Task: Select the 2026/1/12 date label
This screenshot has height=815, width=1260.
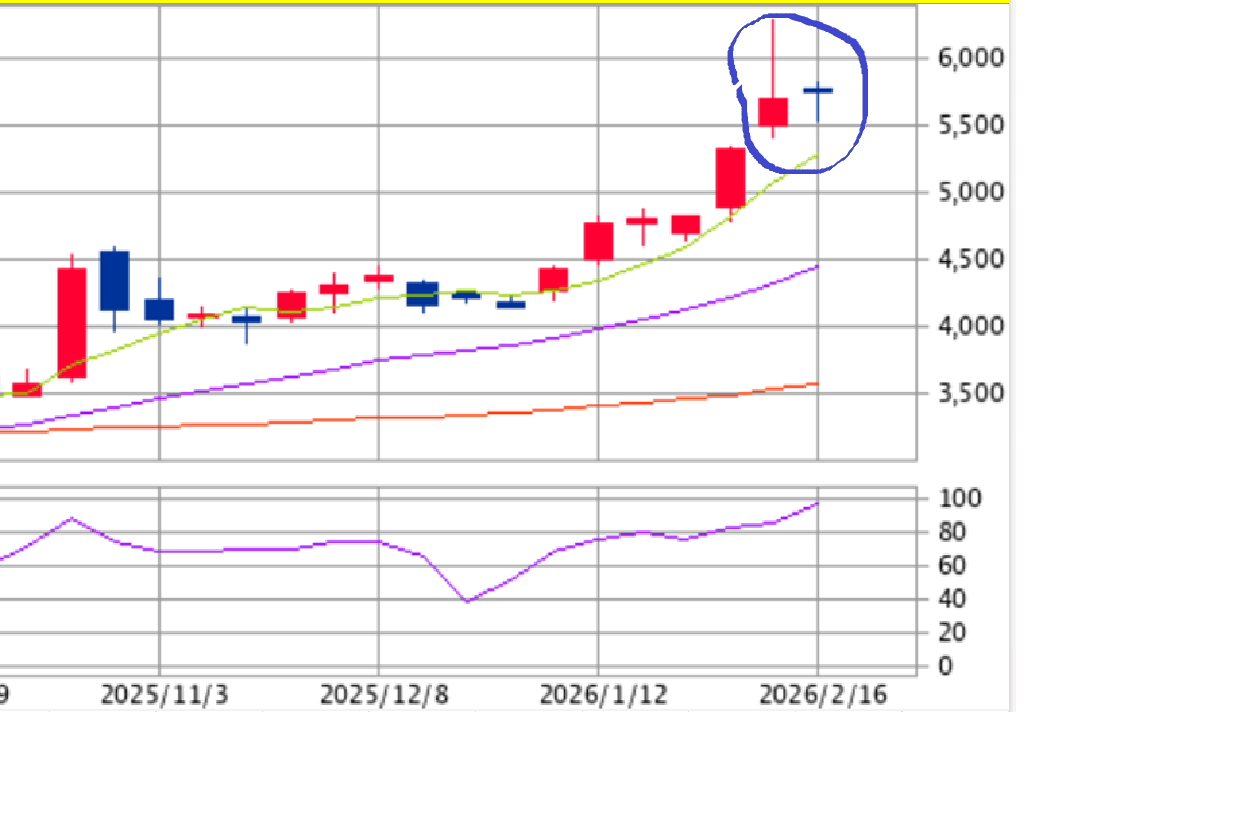Action: pos(603,695)
